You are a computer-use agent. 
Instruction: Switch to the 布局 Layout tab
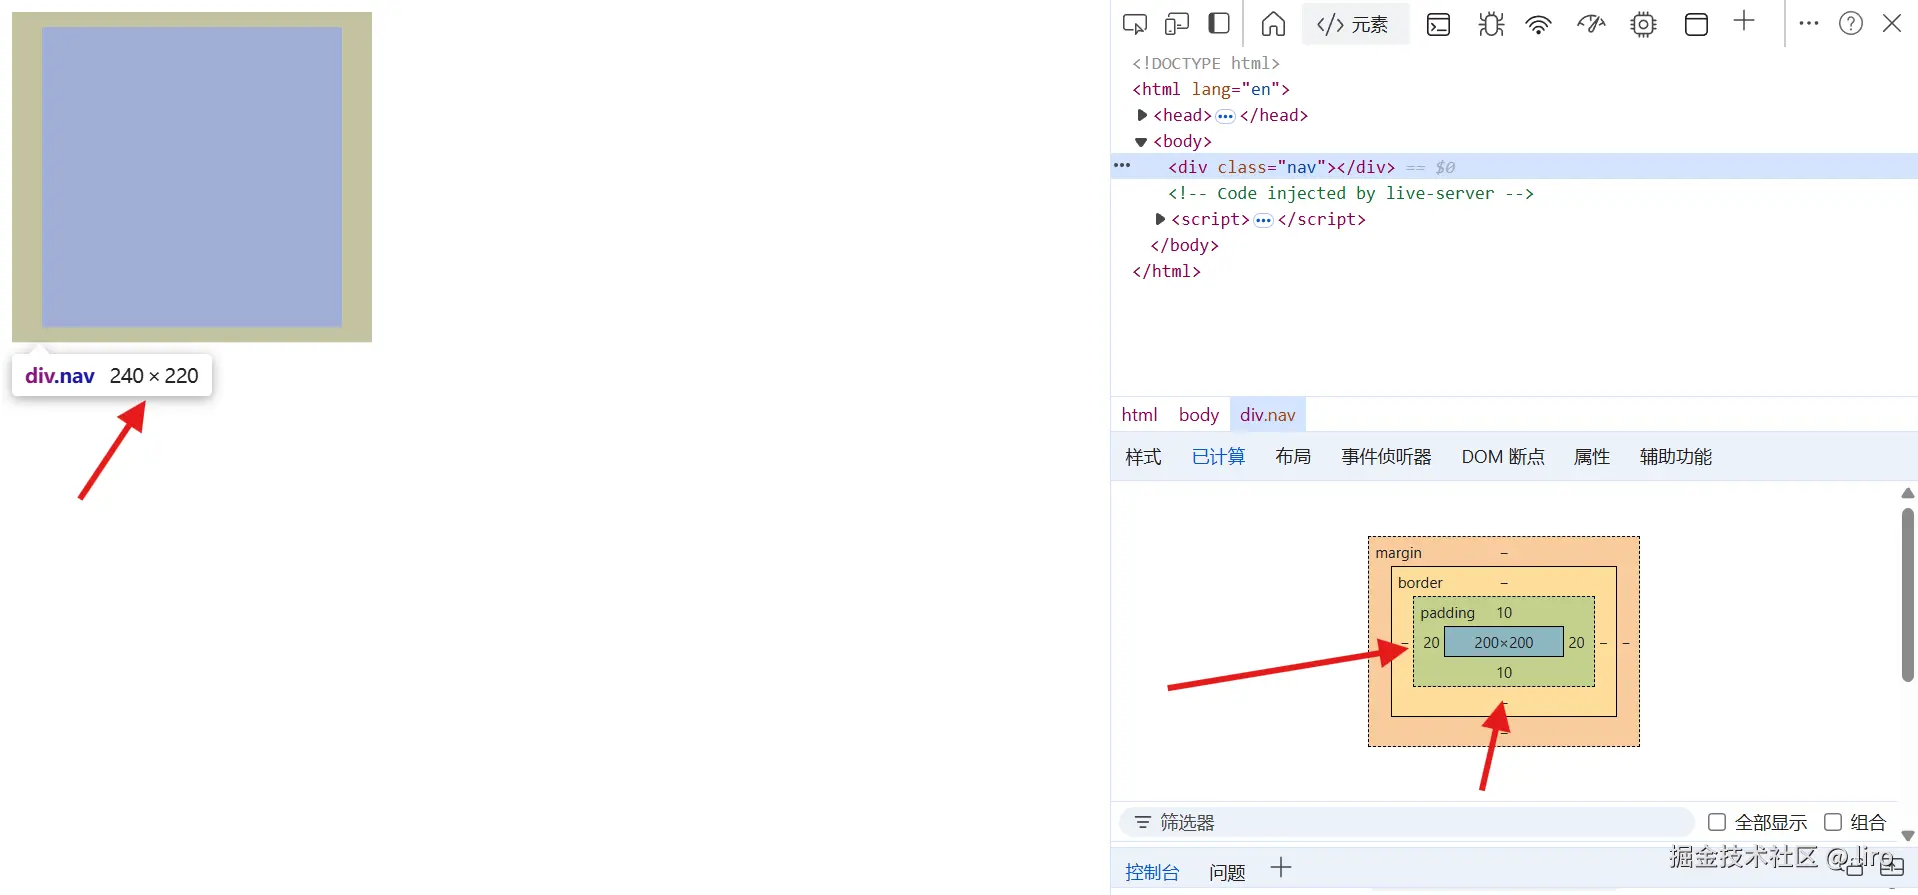1293,457
